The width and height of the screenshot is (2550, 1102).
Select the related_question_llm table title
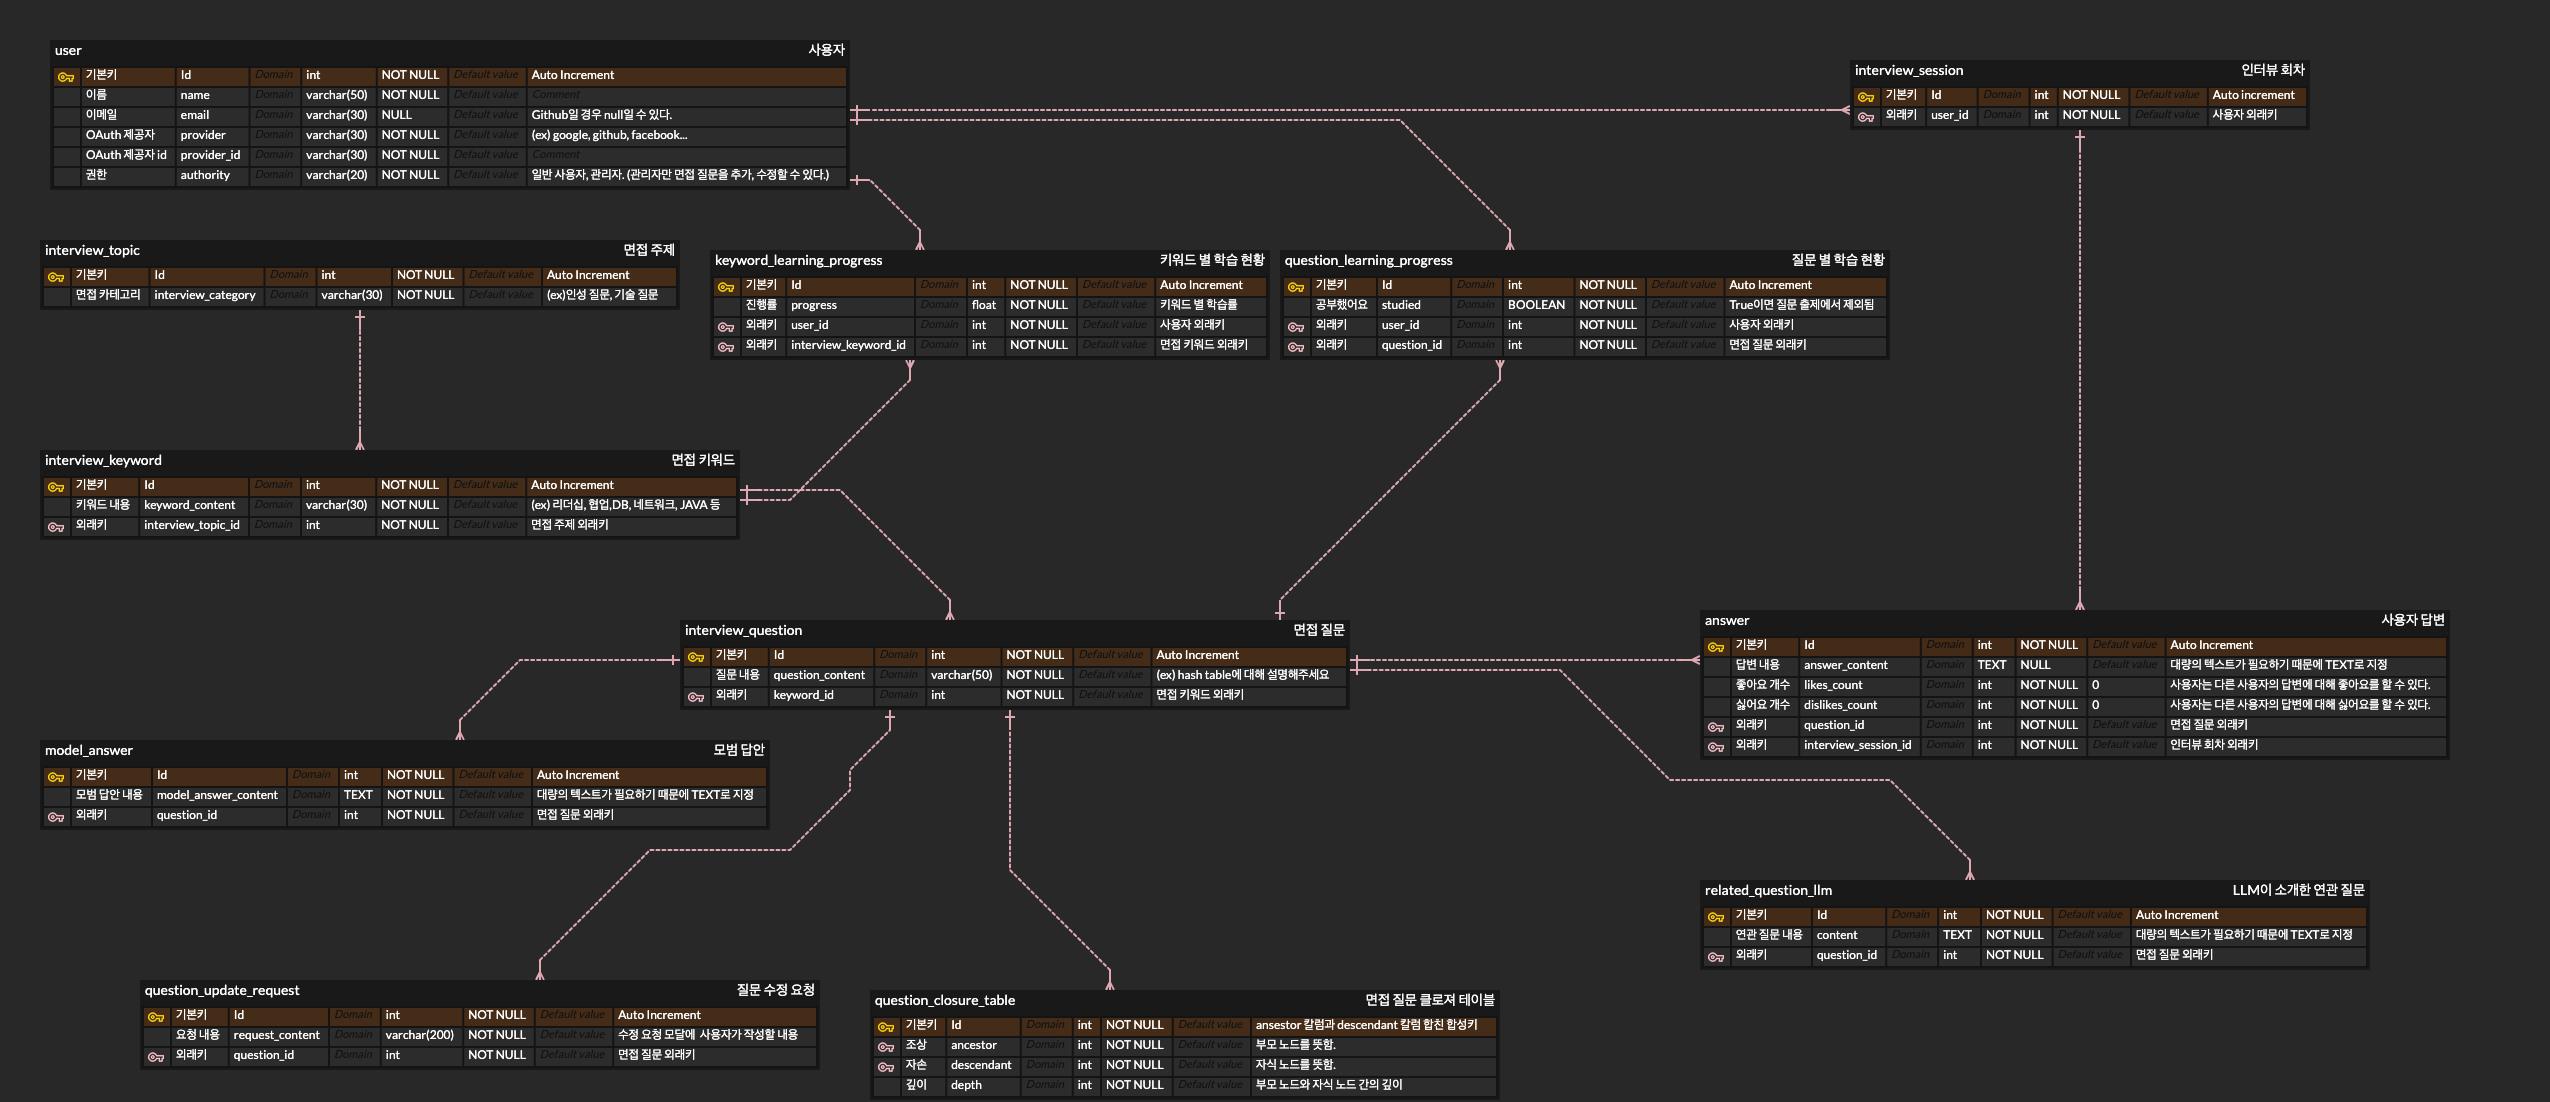[x=1768, y=890]
